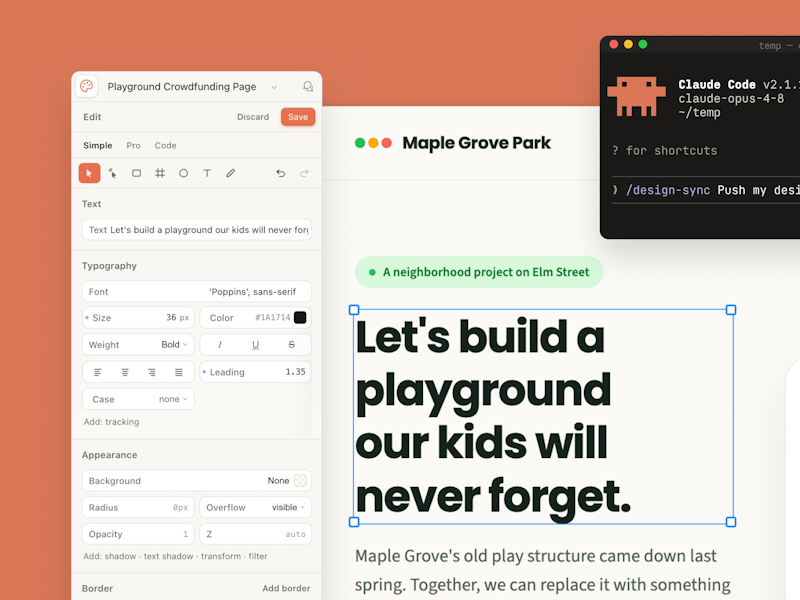
Task: Select the rectangle shape tool
Action: point(136,173)
